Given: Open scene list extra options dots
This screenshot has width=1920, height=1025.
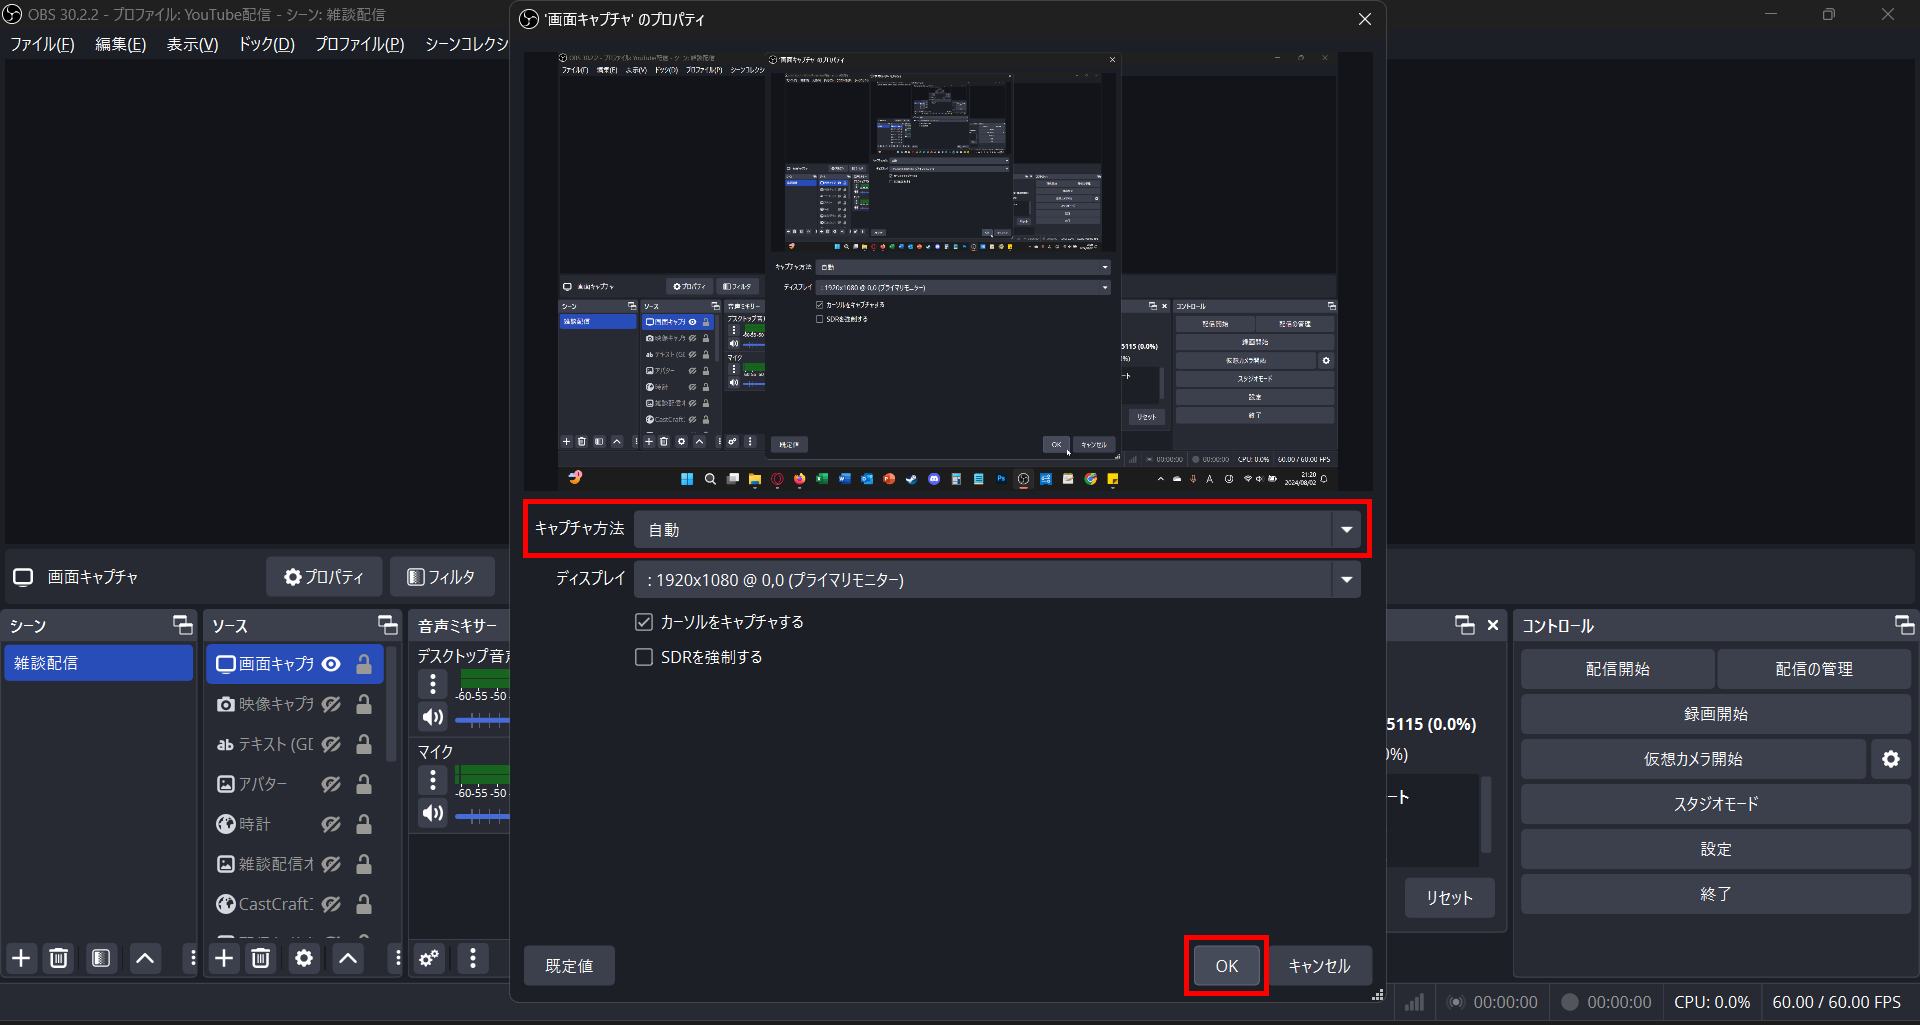Looking at the screenshot, I should pyautogui.click(x=192, y=958).
